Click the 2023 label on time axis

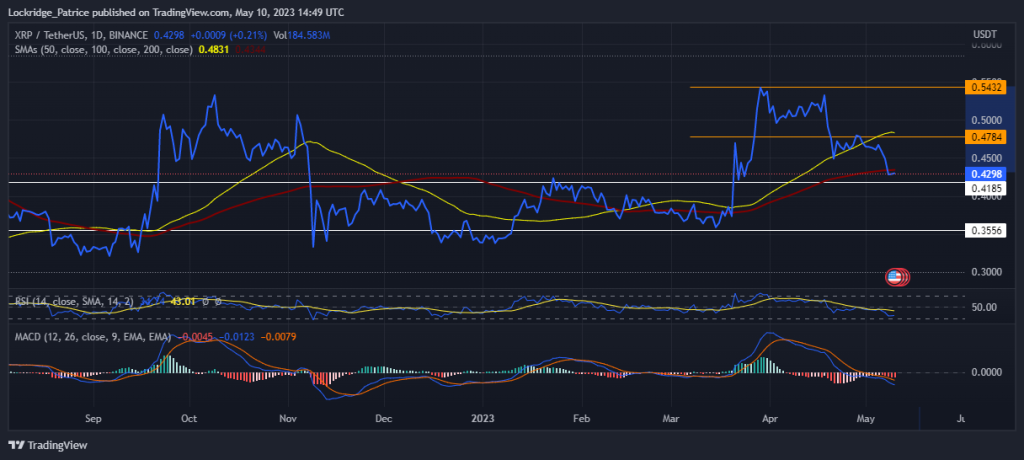tap(482, 418)
